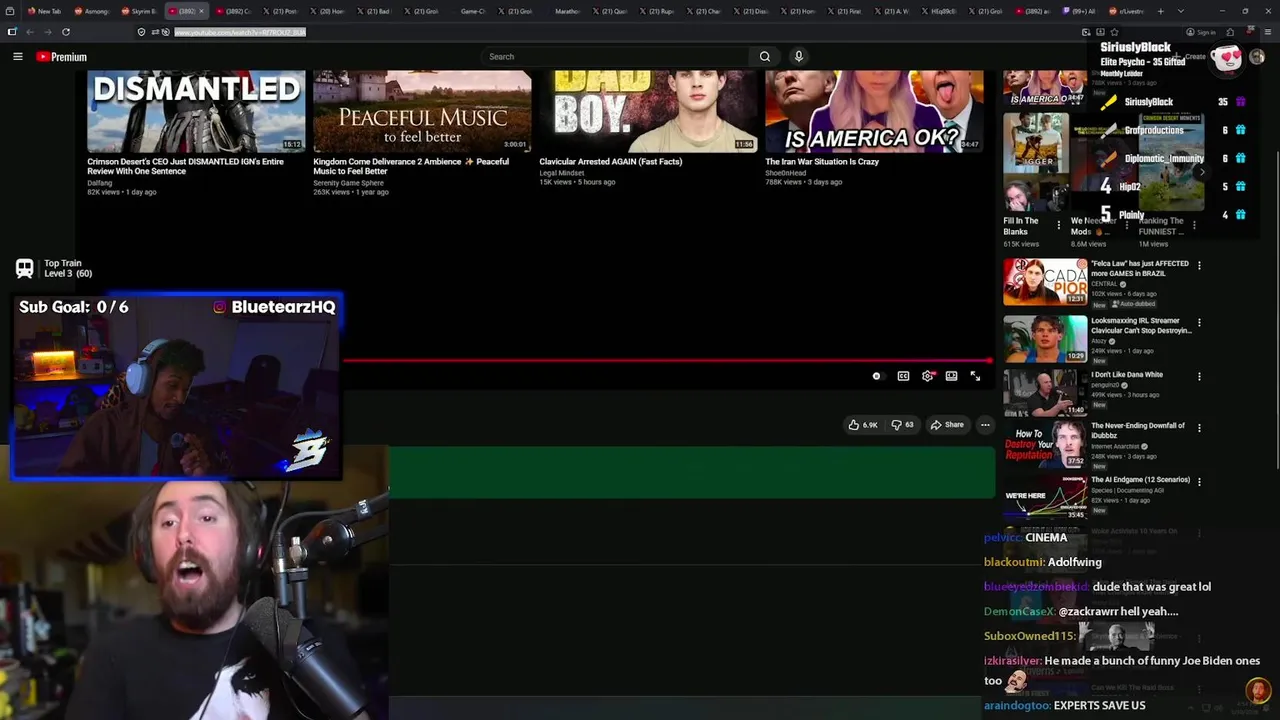Open Crimson Desert's CEO DISMANTLED IGN video title
This screenshot has width=1280, height=720.
point(185,166)
